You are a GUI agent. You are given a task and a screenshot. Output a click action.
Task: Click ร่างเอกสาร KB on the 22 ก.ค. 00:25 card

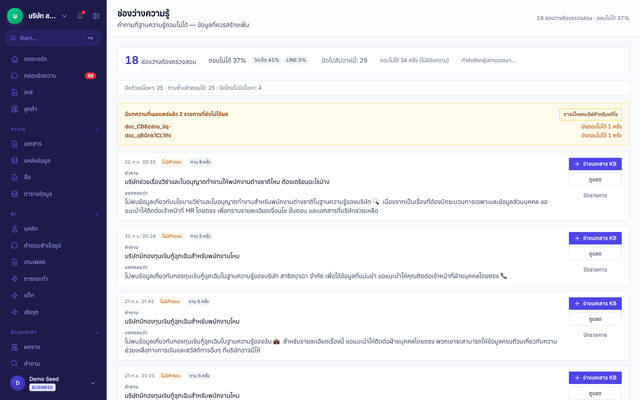[595, 164]
